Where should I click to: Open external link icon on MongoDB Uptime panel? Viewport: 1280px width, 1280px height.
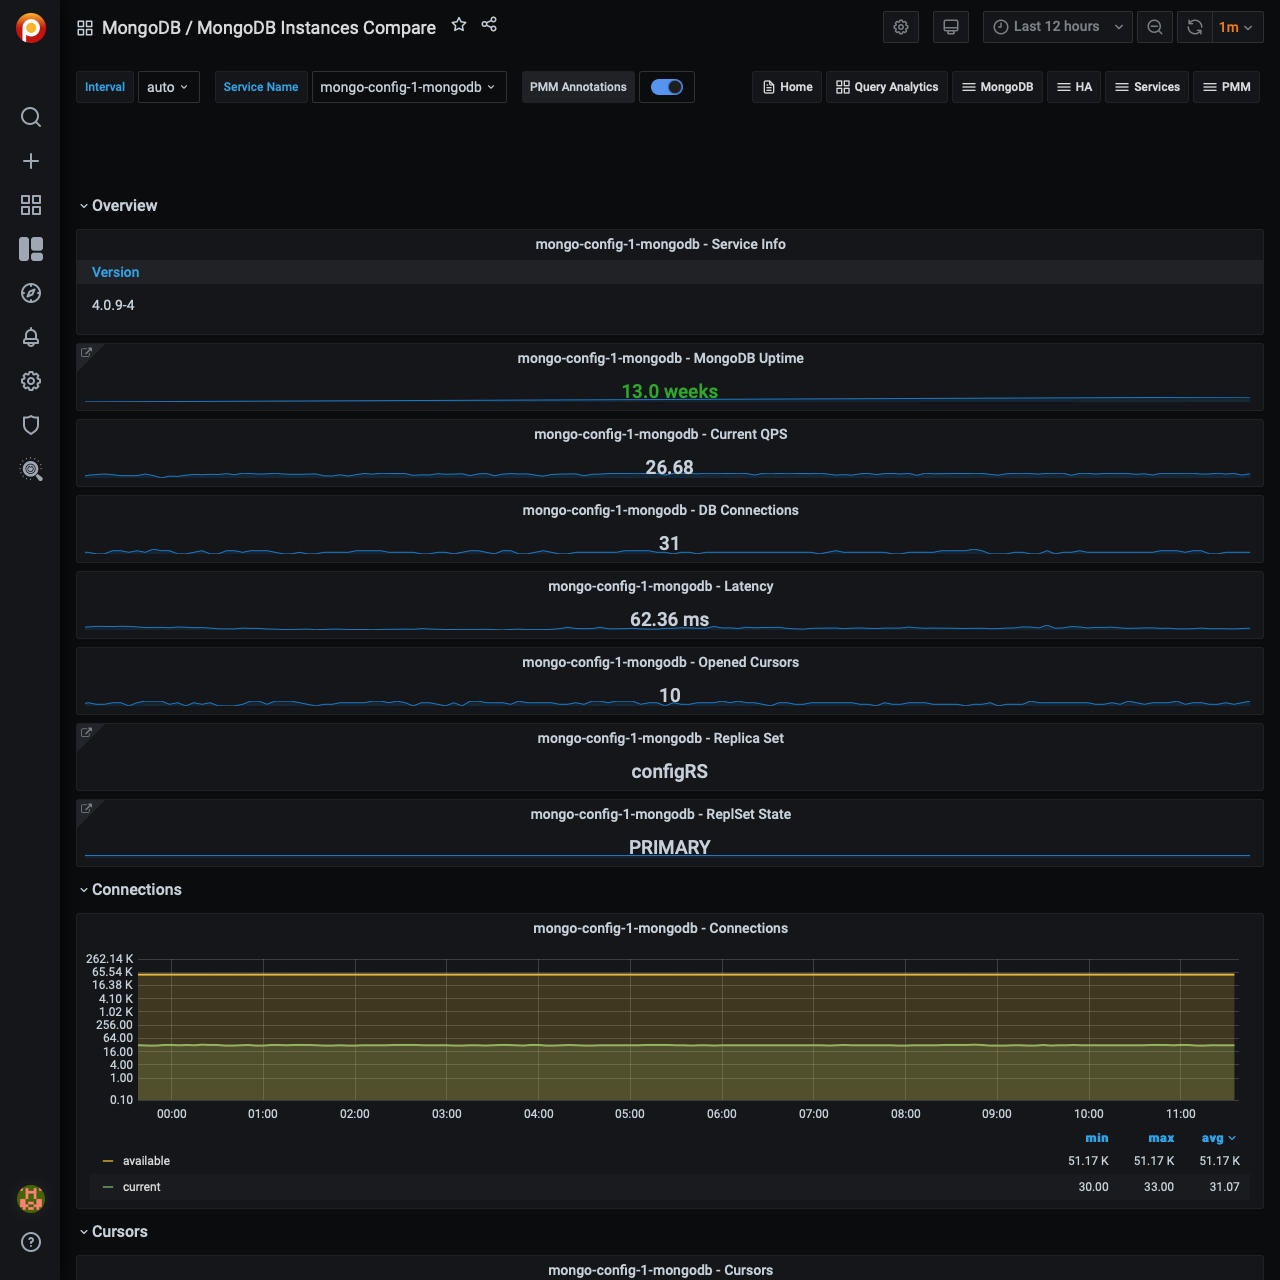[x=87, y=352]
